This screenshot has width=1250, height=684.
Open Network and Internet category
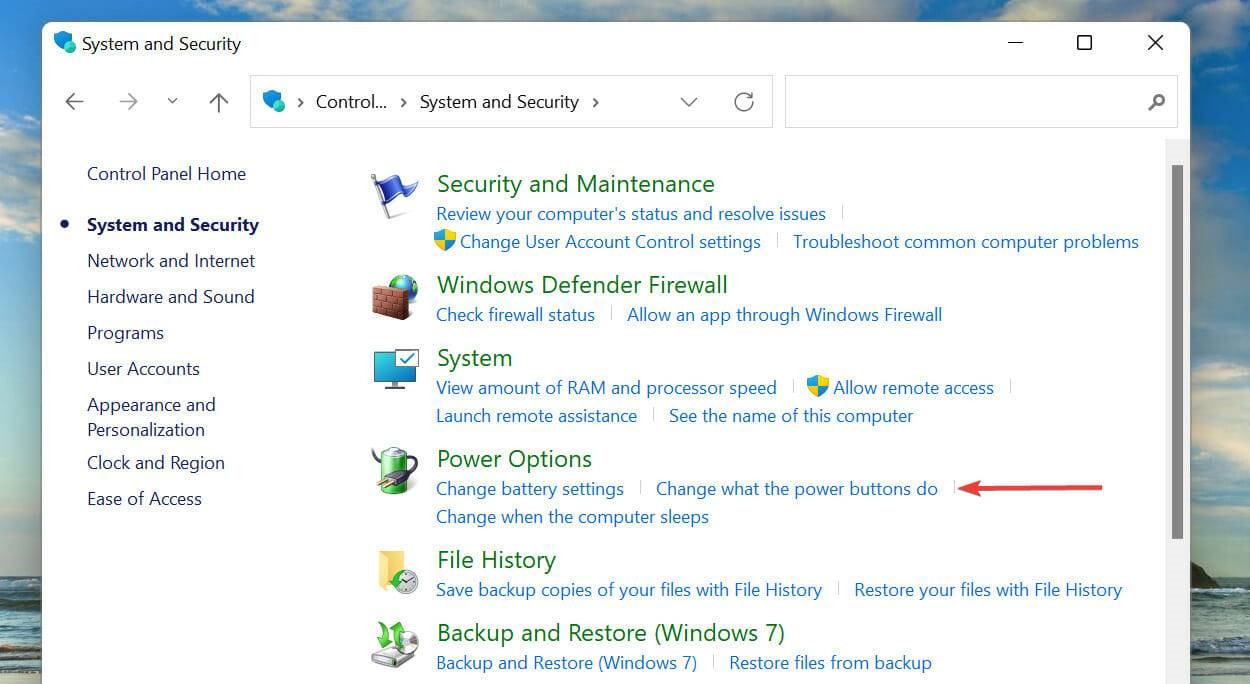[171, 261]
